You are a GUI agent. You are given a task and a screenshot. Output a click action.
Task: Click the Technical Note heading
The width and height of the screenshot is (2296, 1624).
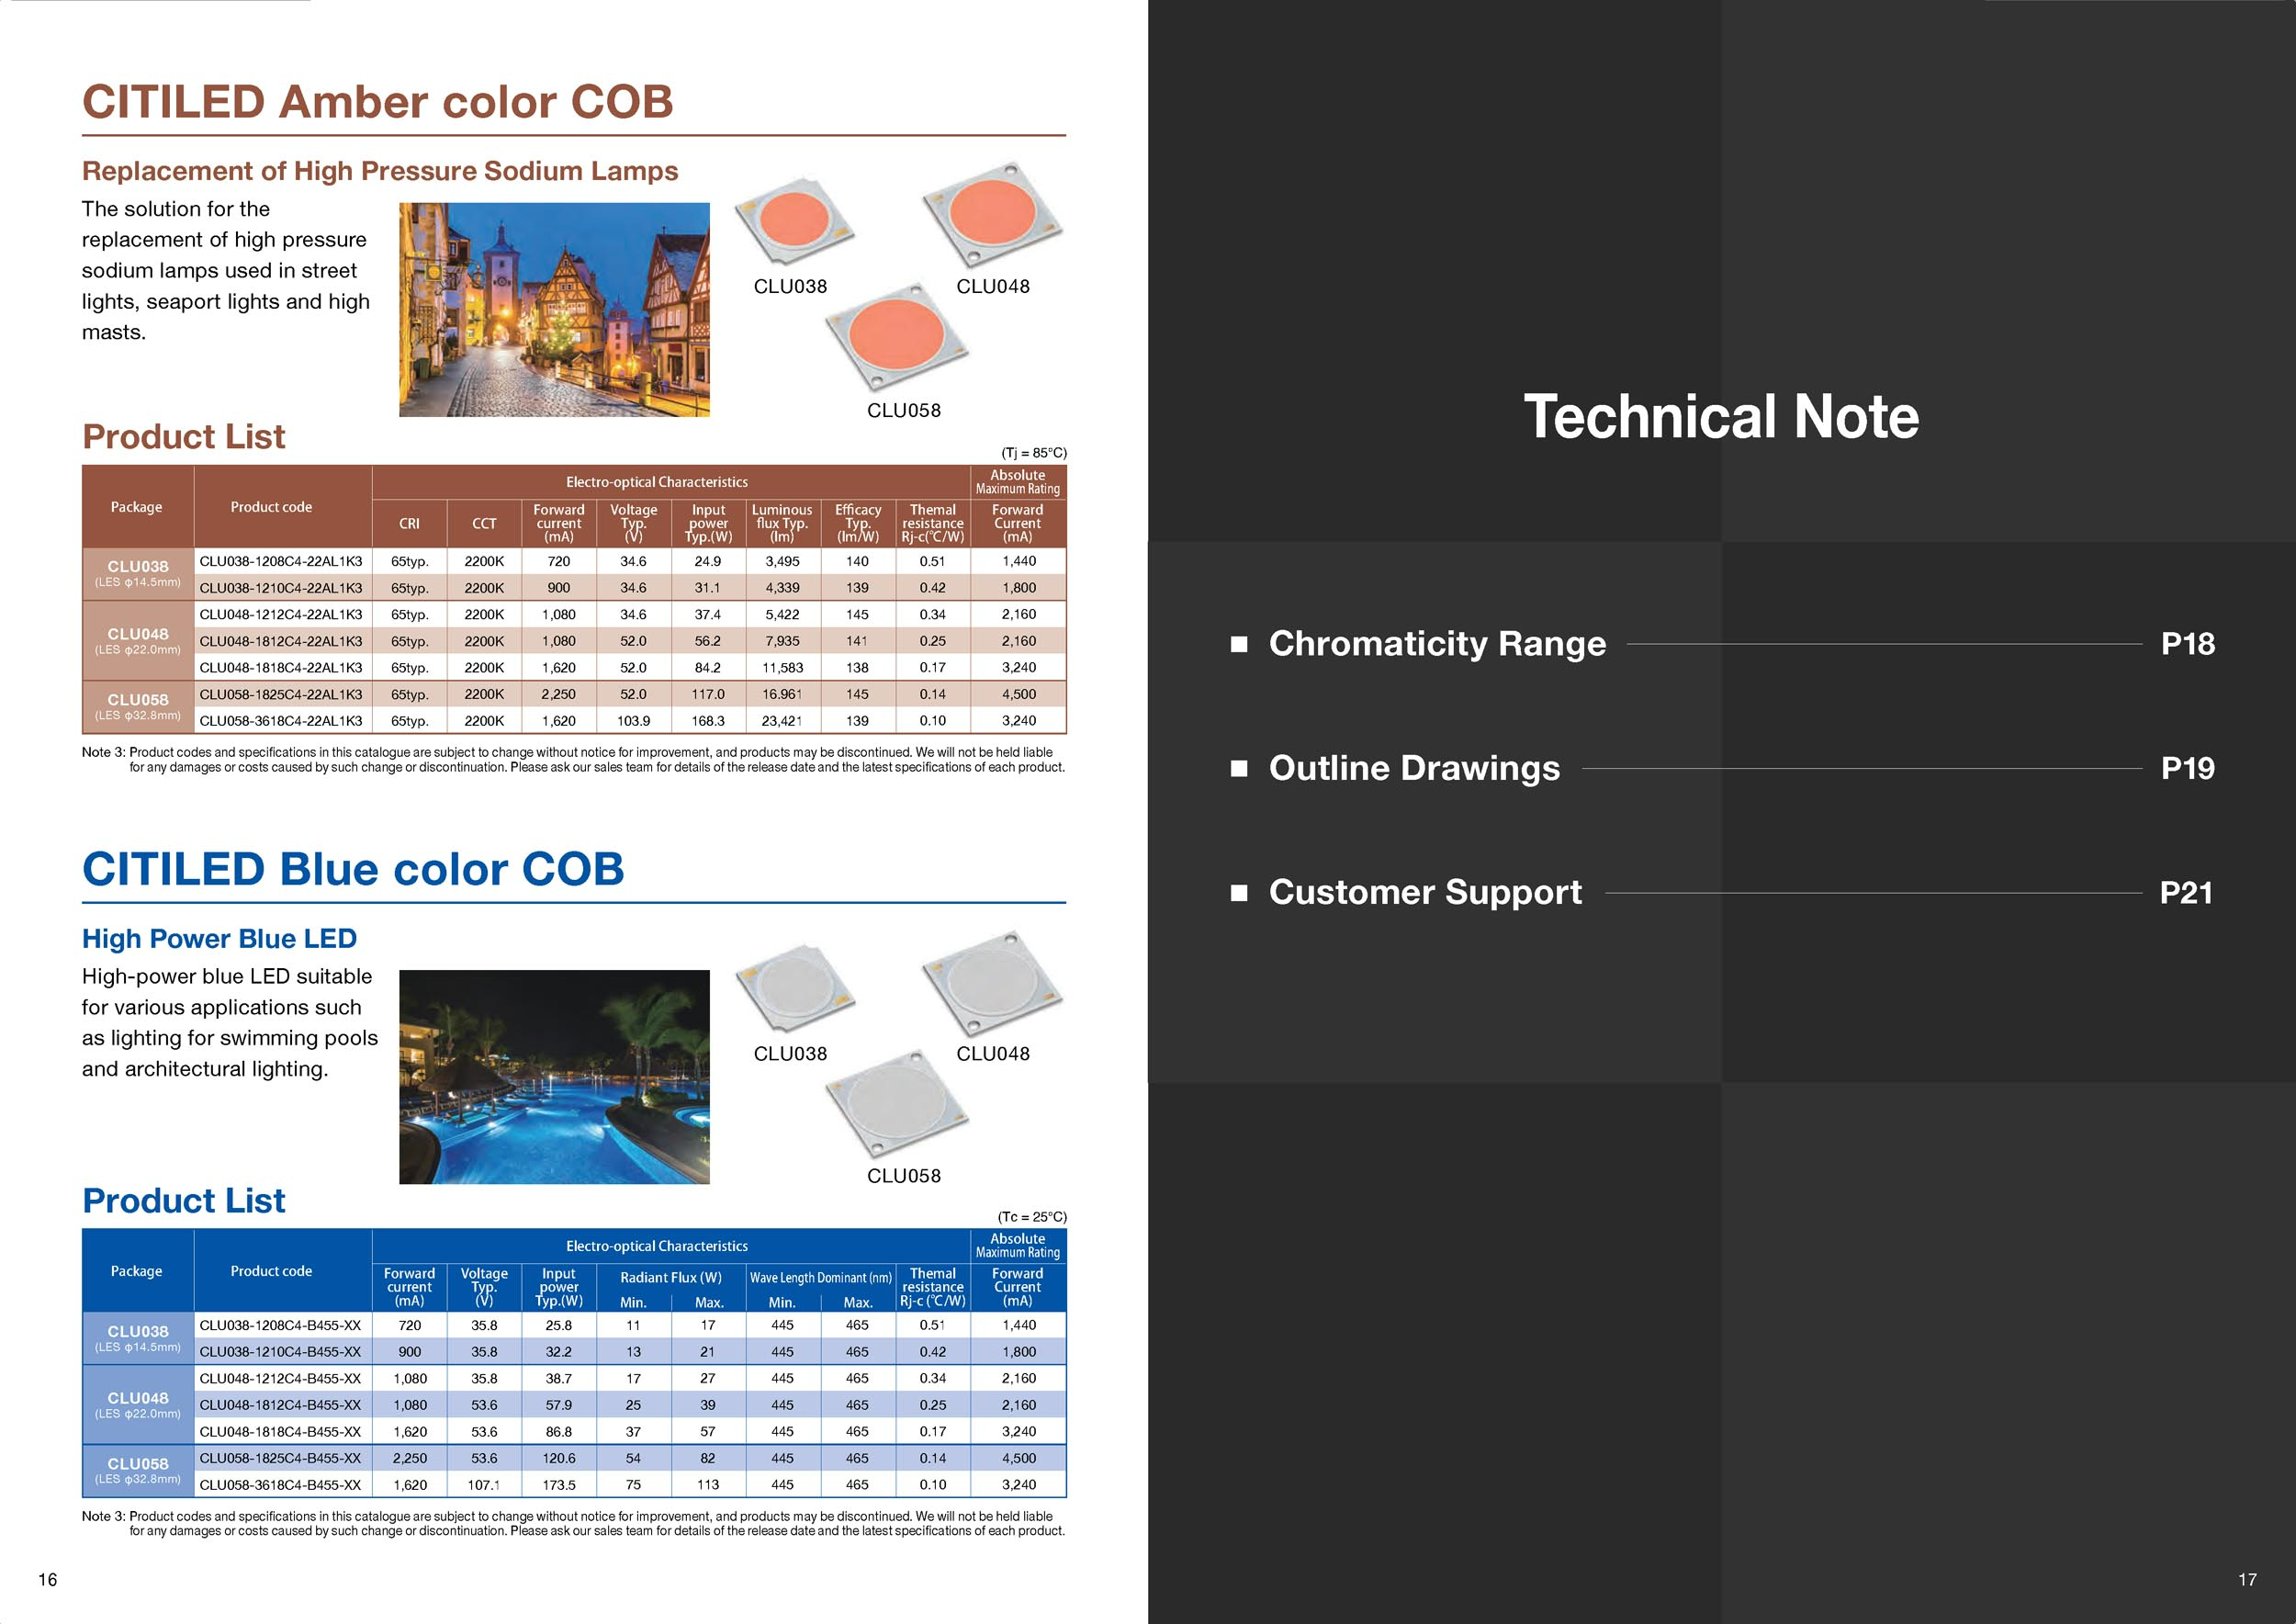[x=1721, y=416]
